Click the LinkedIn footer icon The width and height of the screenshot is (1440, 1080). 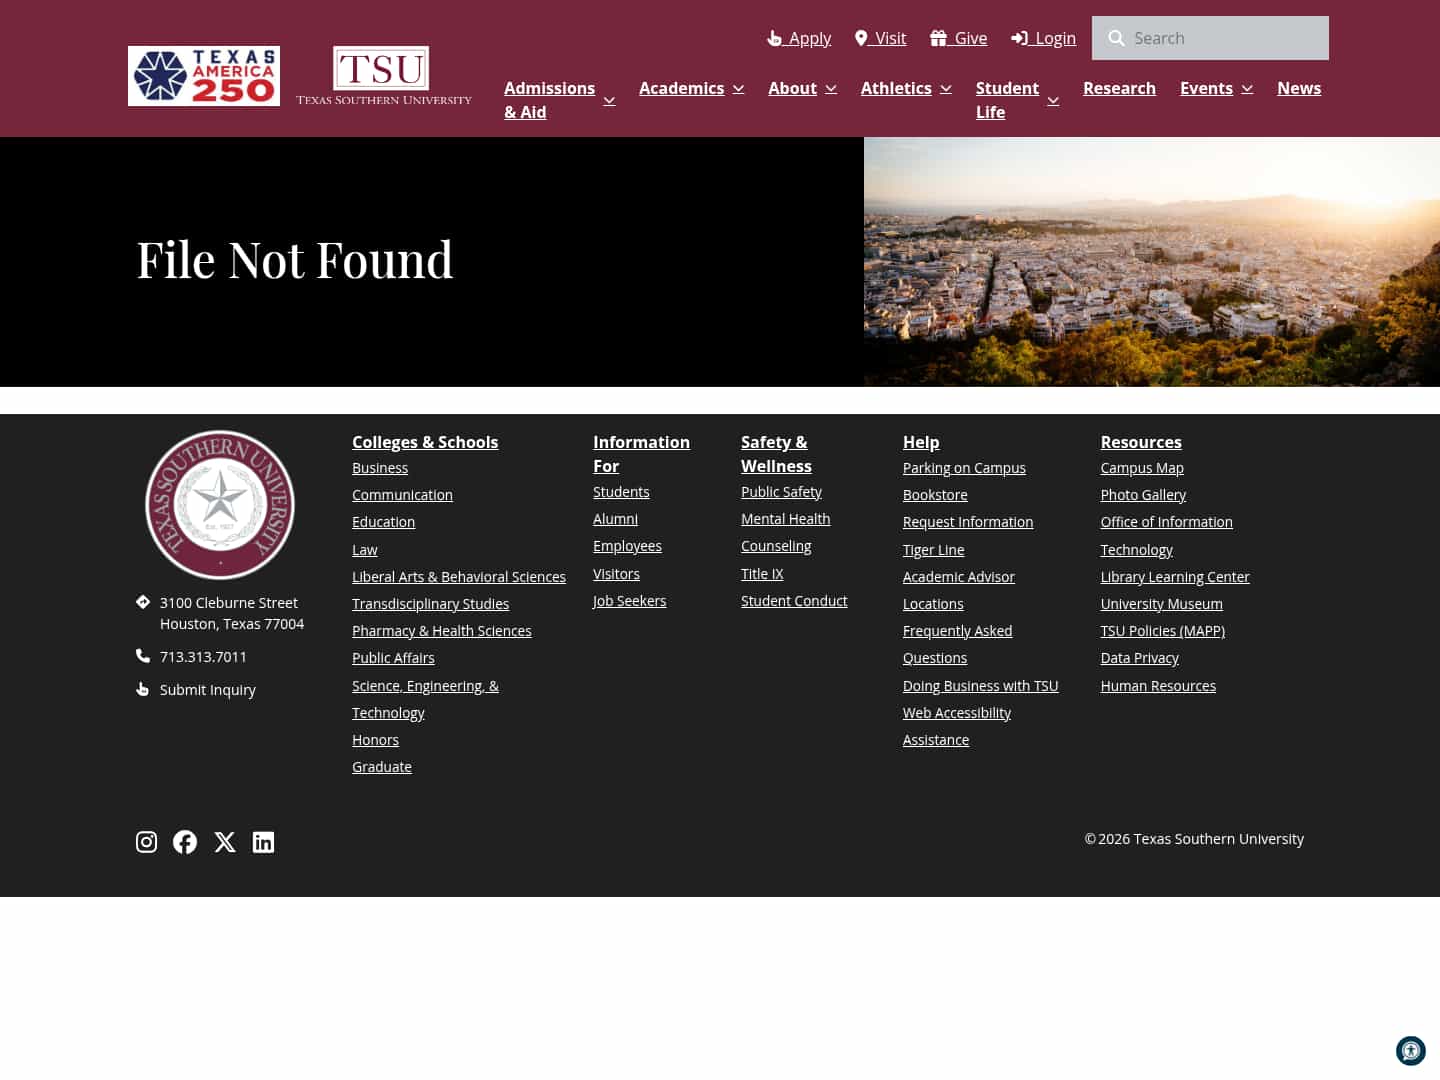[x=263, y=842]
